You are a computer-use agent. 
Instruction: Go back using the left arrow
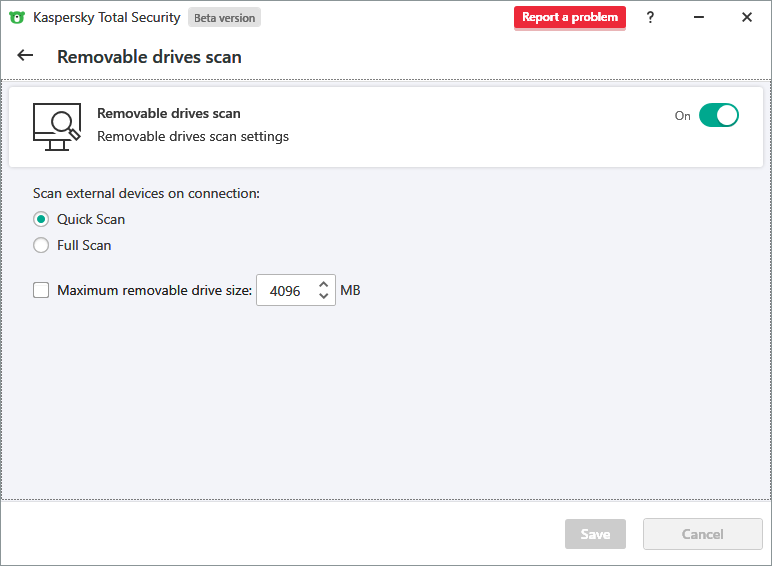(25, 56)
